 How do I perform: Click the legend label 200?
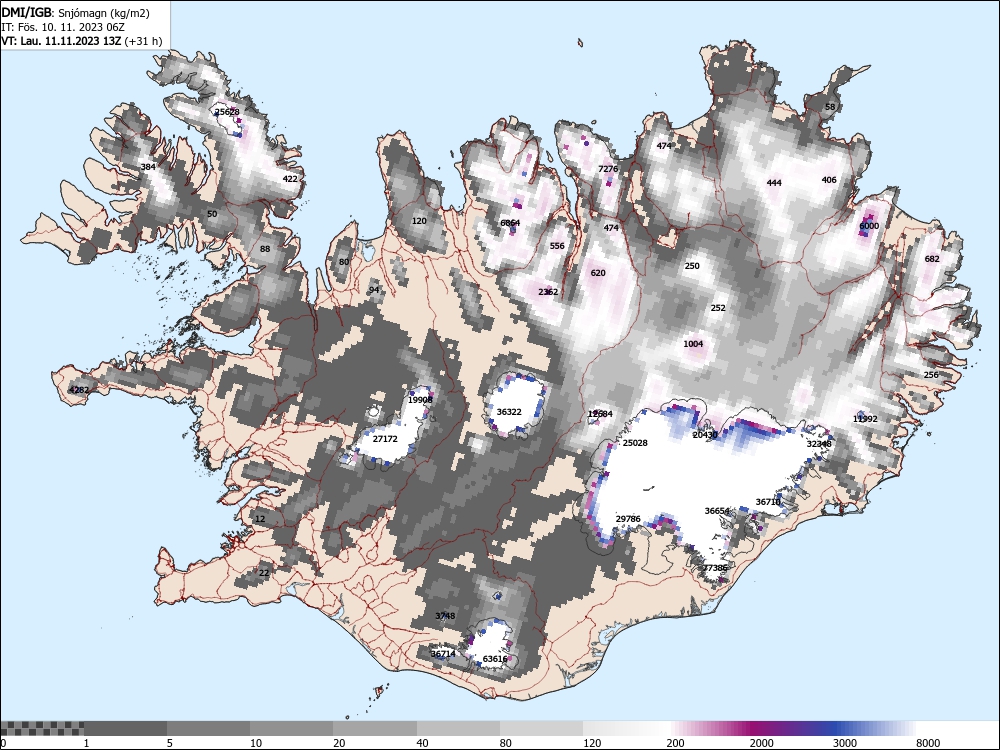click(675, 743)
